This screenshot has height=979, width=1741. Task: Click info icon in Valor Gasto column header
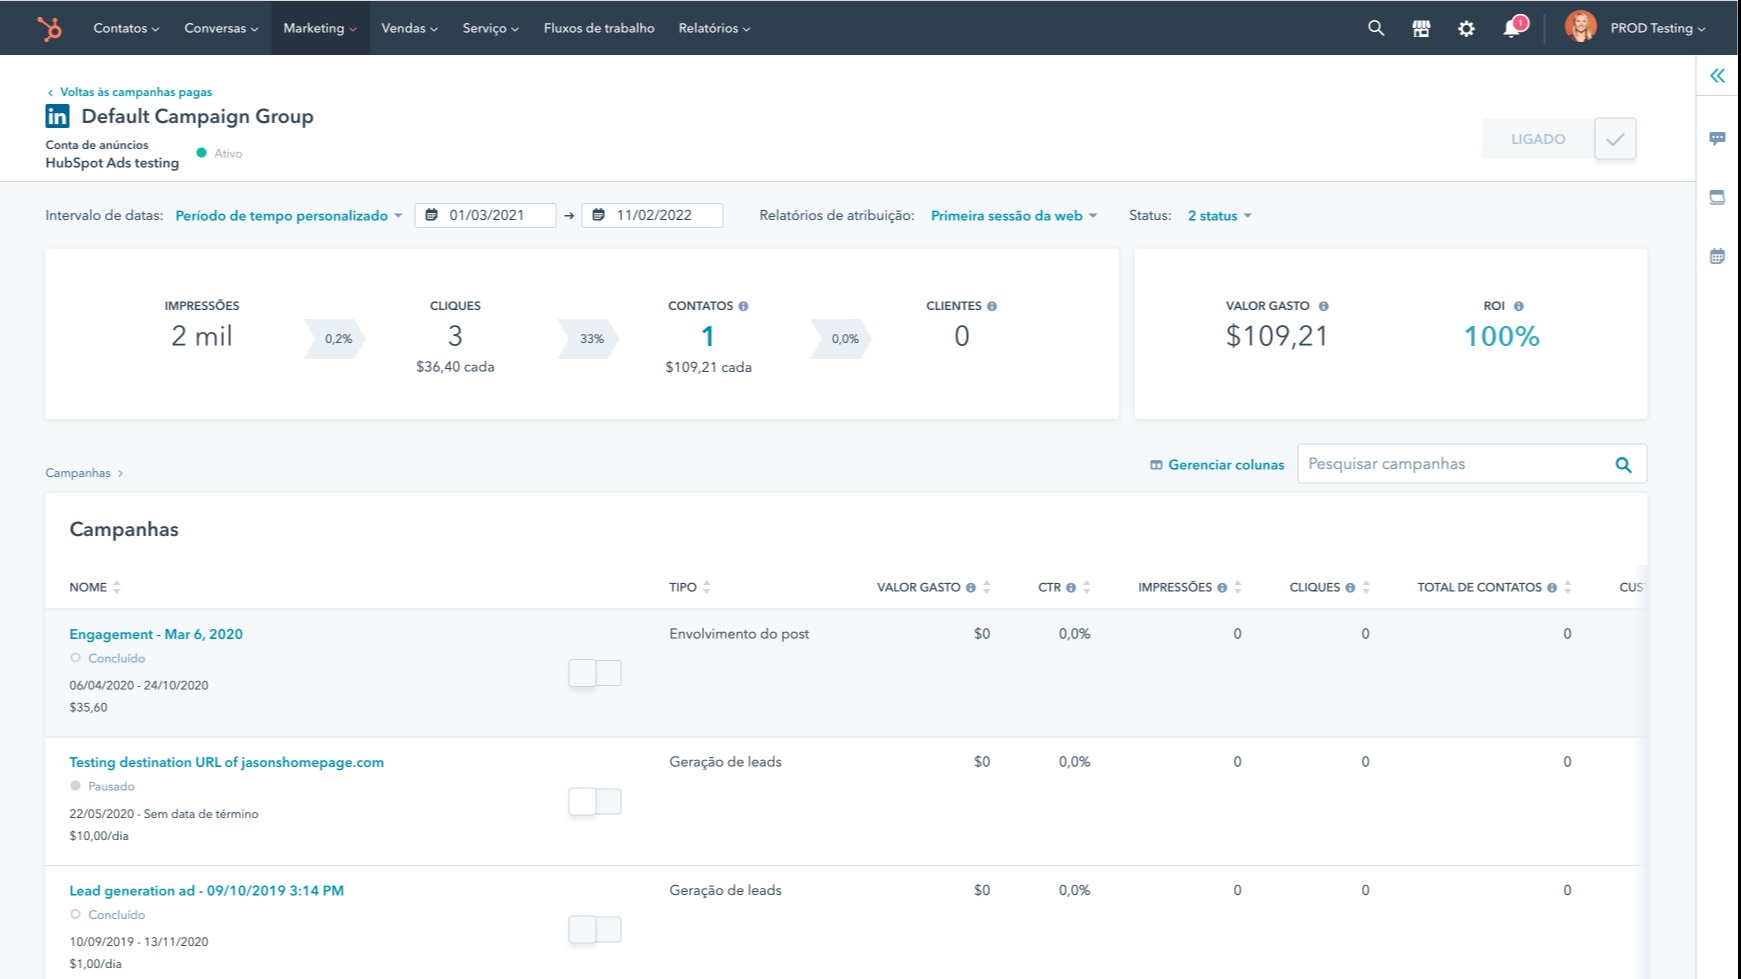(970, 588)
